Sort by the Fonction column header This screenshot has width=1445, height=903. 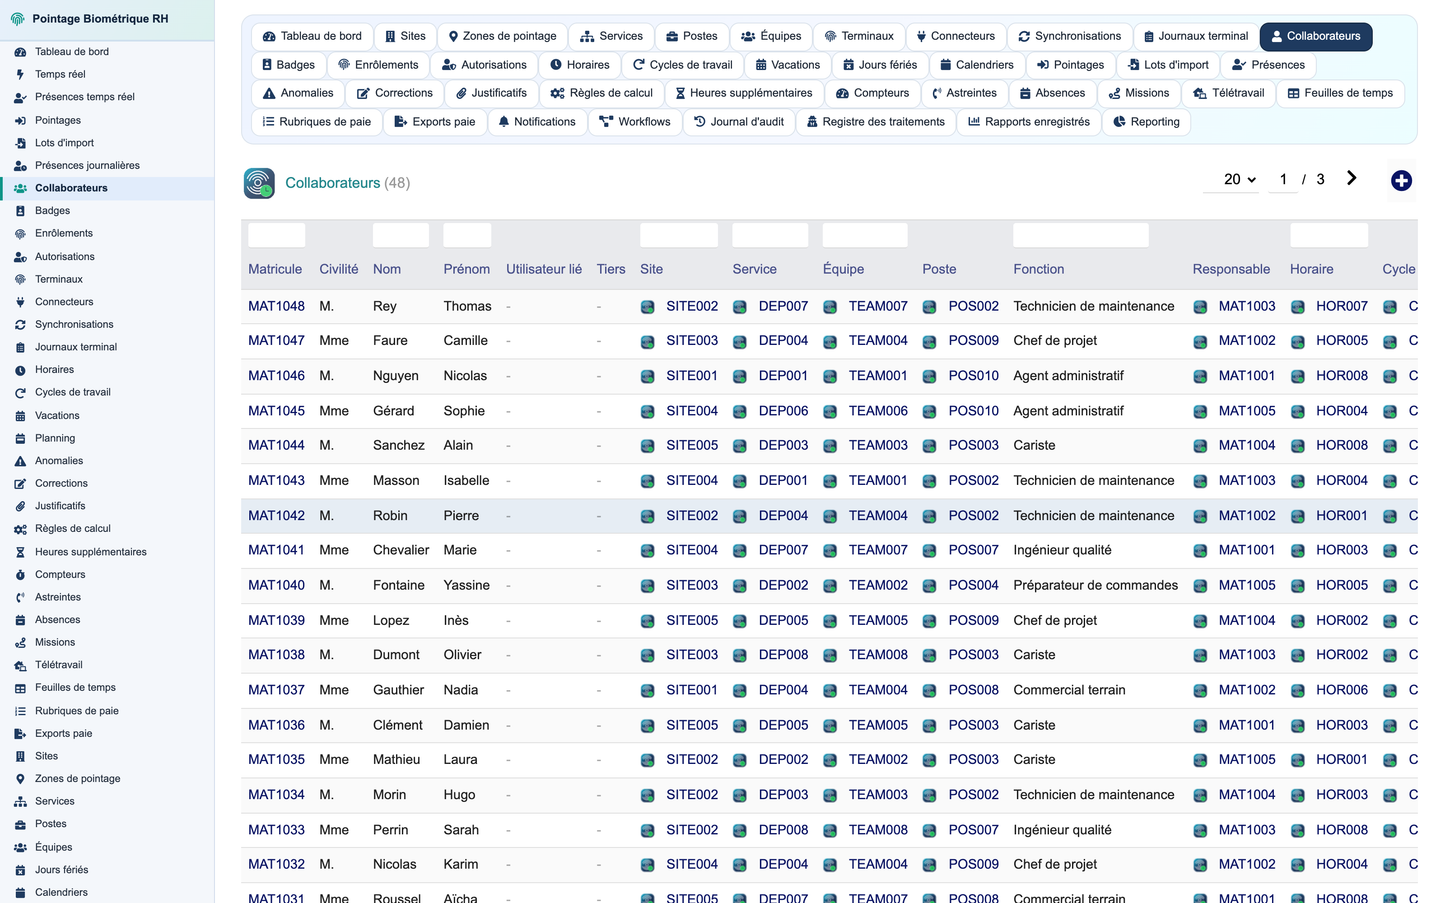click(1039, 269)
